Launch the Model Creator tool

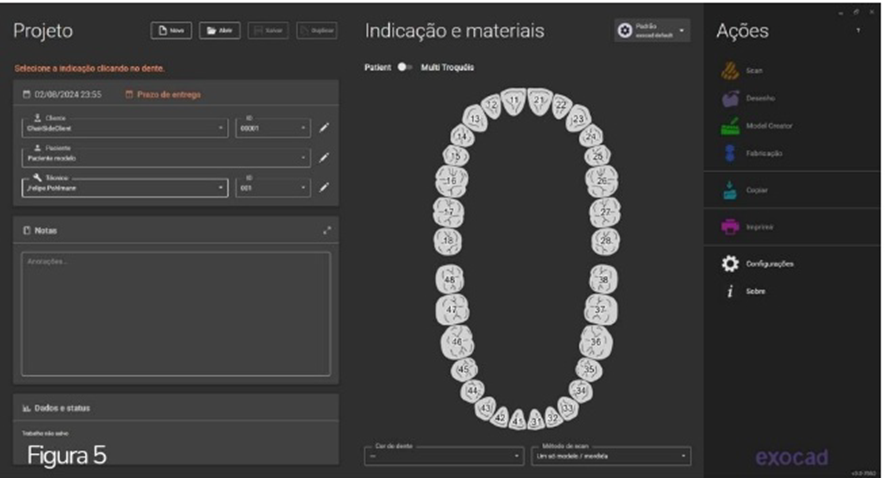[x=730, y=126]
